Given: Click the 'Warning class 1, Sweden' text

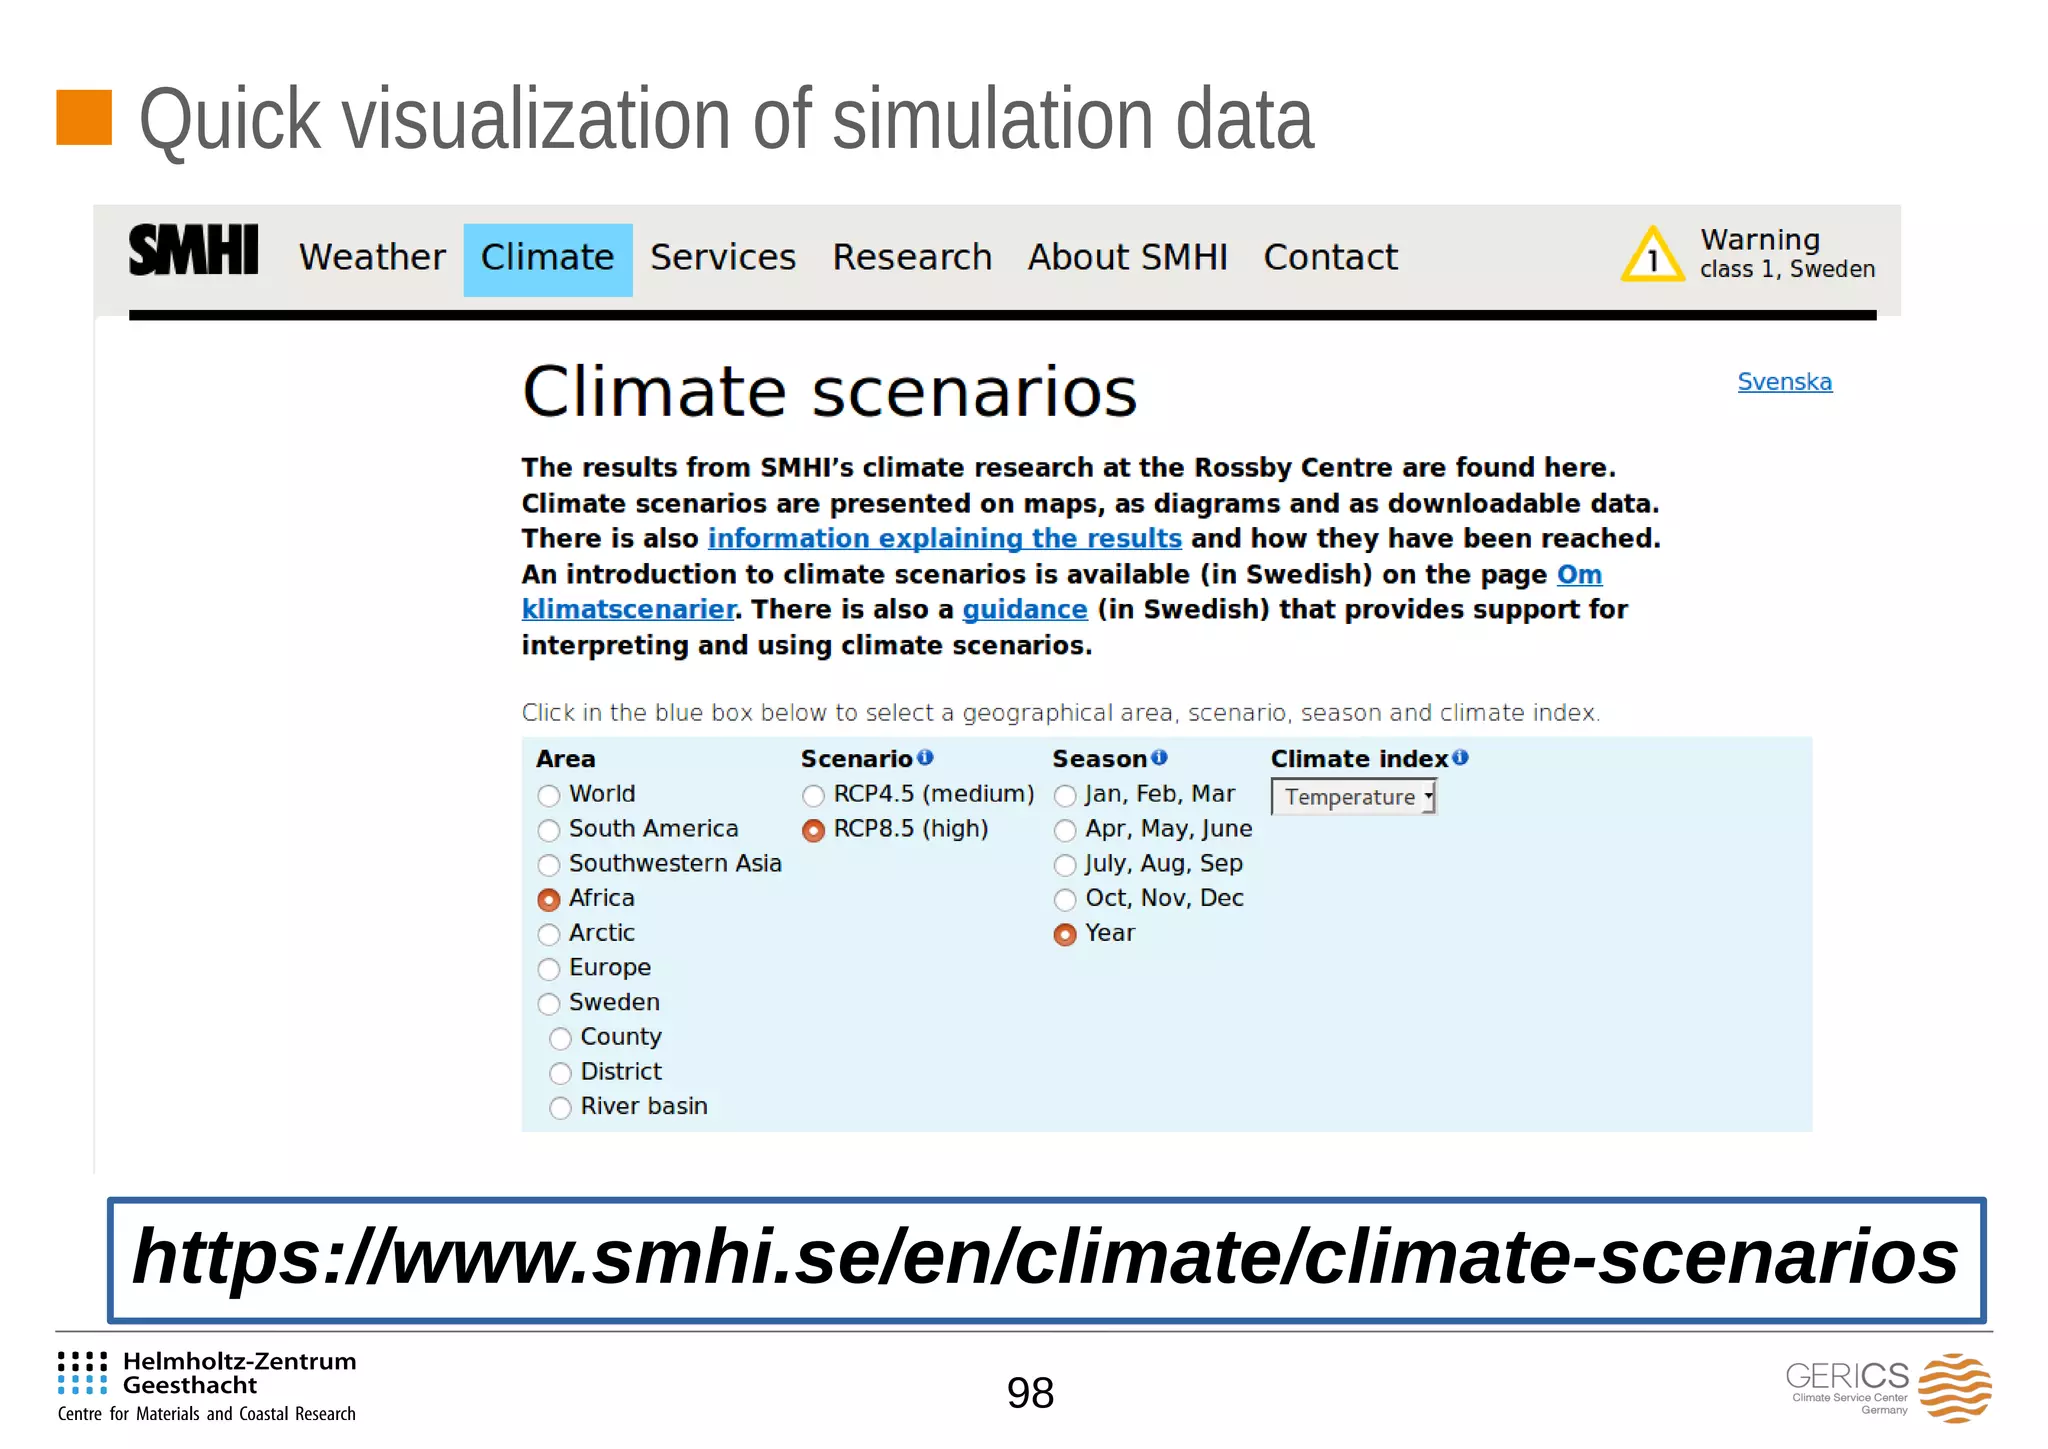Looking at the screenshot, I should (x=1787, y=254).
